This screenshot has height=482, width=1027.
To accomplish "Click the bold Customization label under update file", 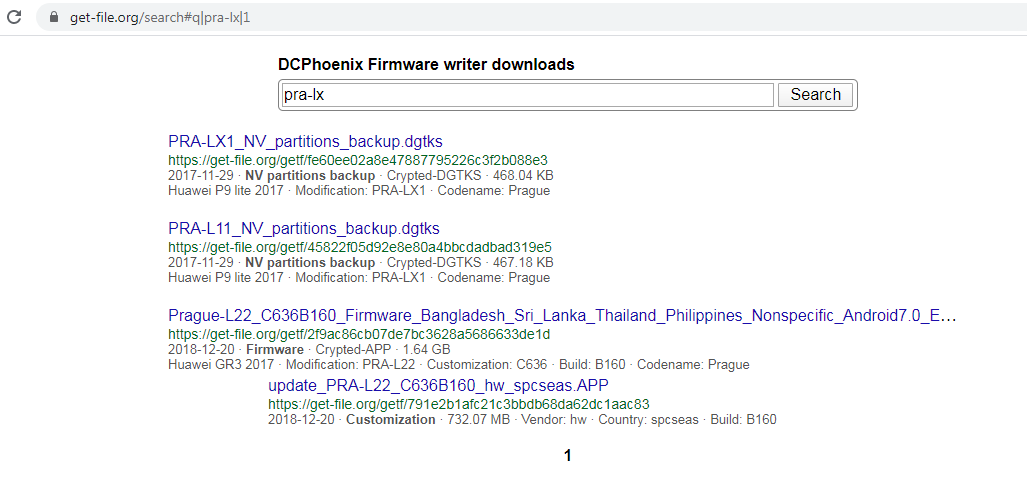I will coord(390,420).
